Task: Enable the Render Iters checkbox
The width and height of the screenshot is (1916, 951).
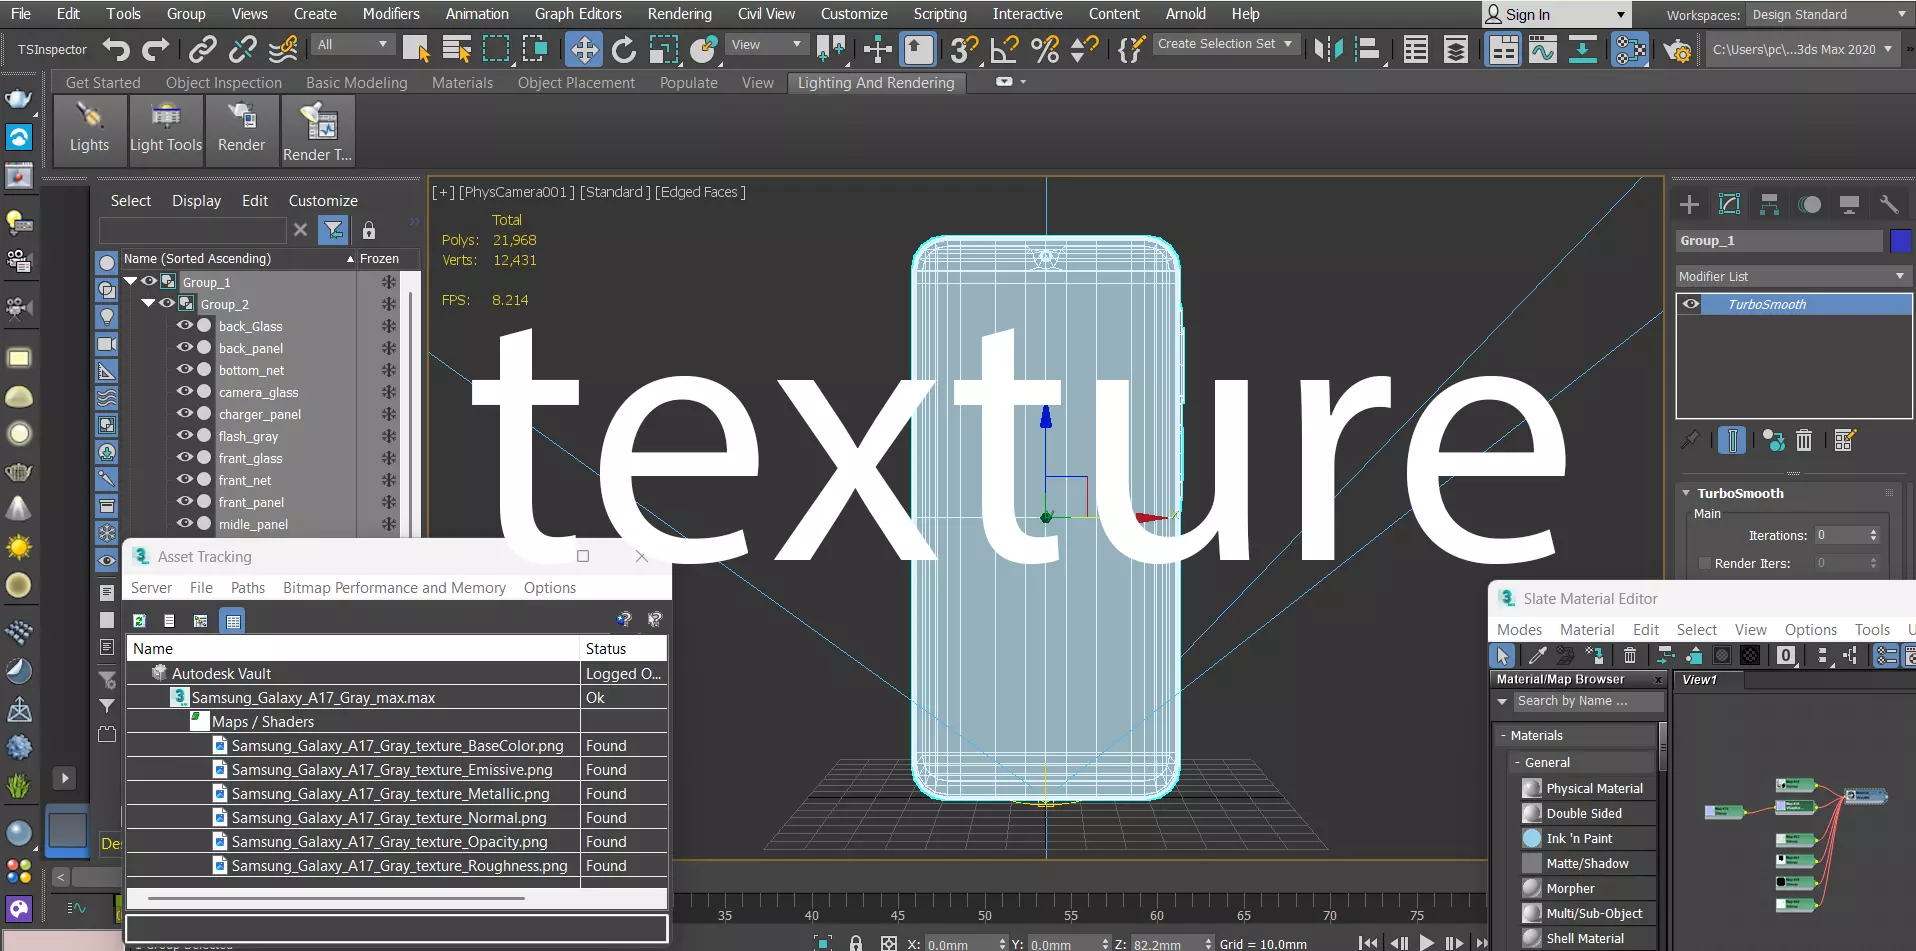Action: (1705, 563)
